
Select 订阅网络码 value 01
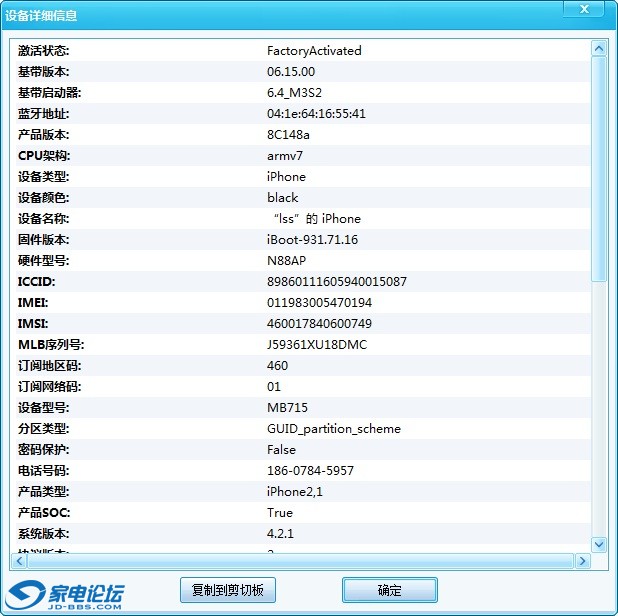click(274, 387)
